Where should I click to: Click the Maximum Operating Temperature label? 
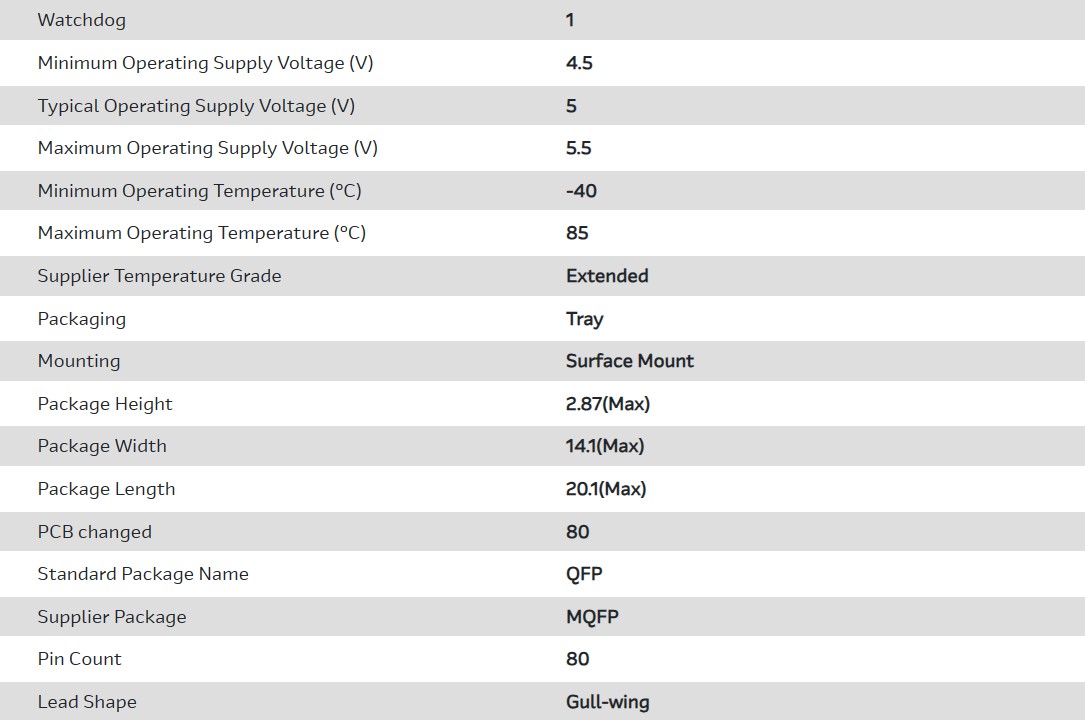tap(202, 233)
